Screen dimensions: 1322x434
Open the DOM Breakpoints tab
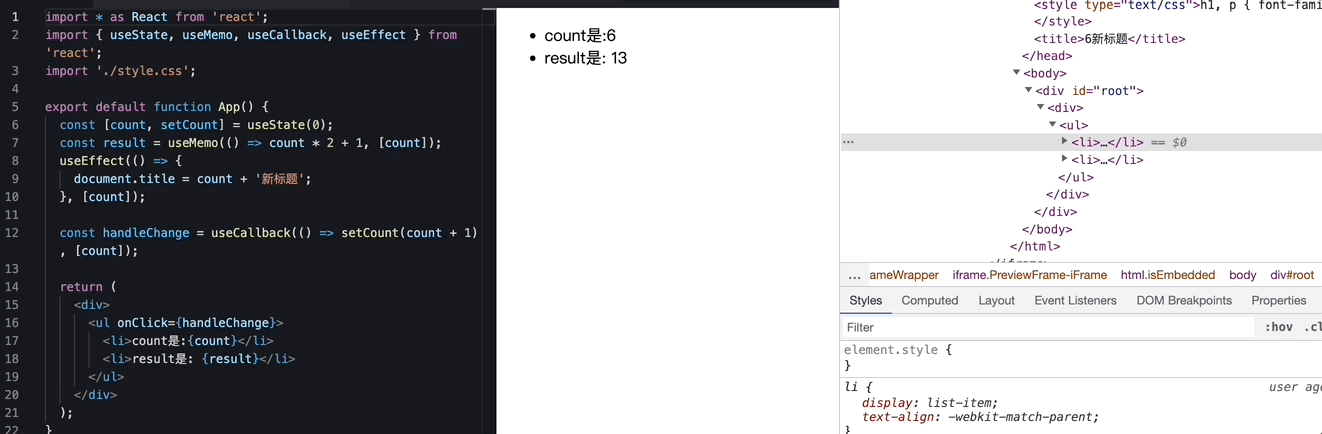click(x=1184, y=300)
